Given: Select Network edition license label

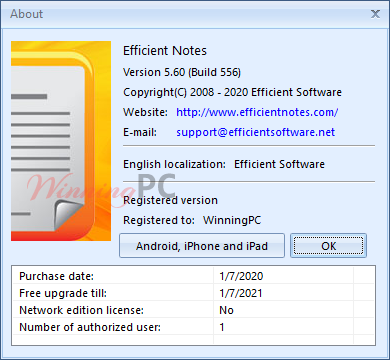Looking at the screenshot, I should click(82, 310).
